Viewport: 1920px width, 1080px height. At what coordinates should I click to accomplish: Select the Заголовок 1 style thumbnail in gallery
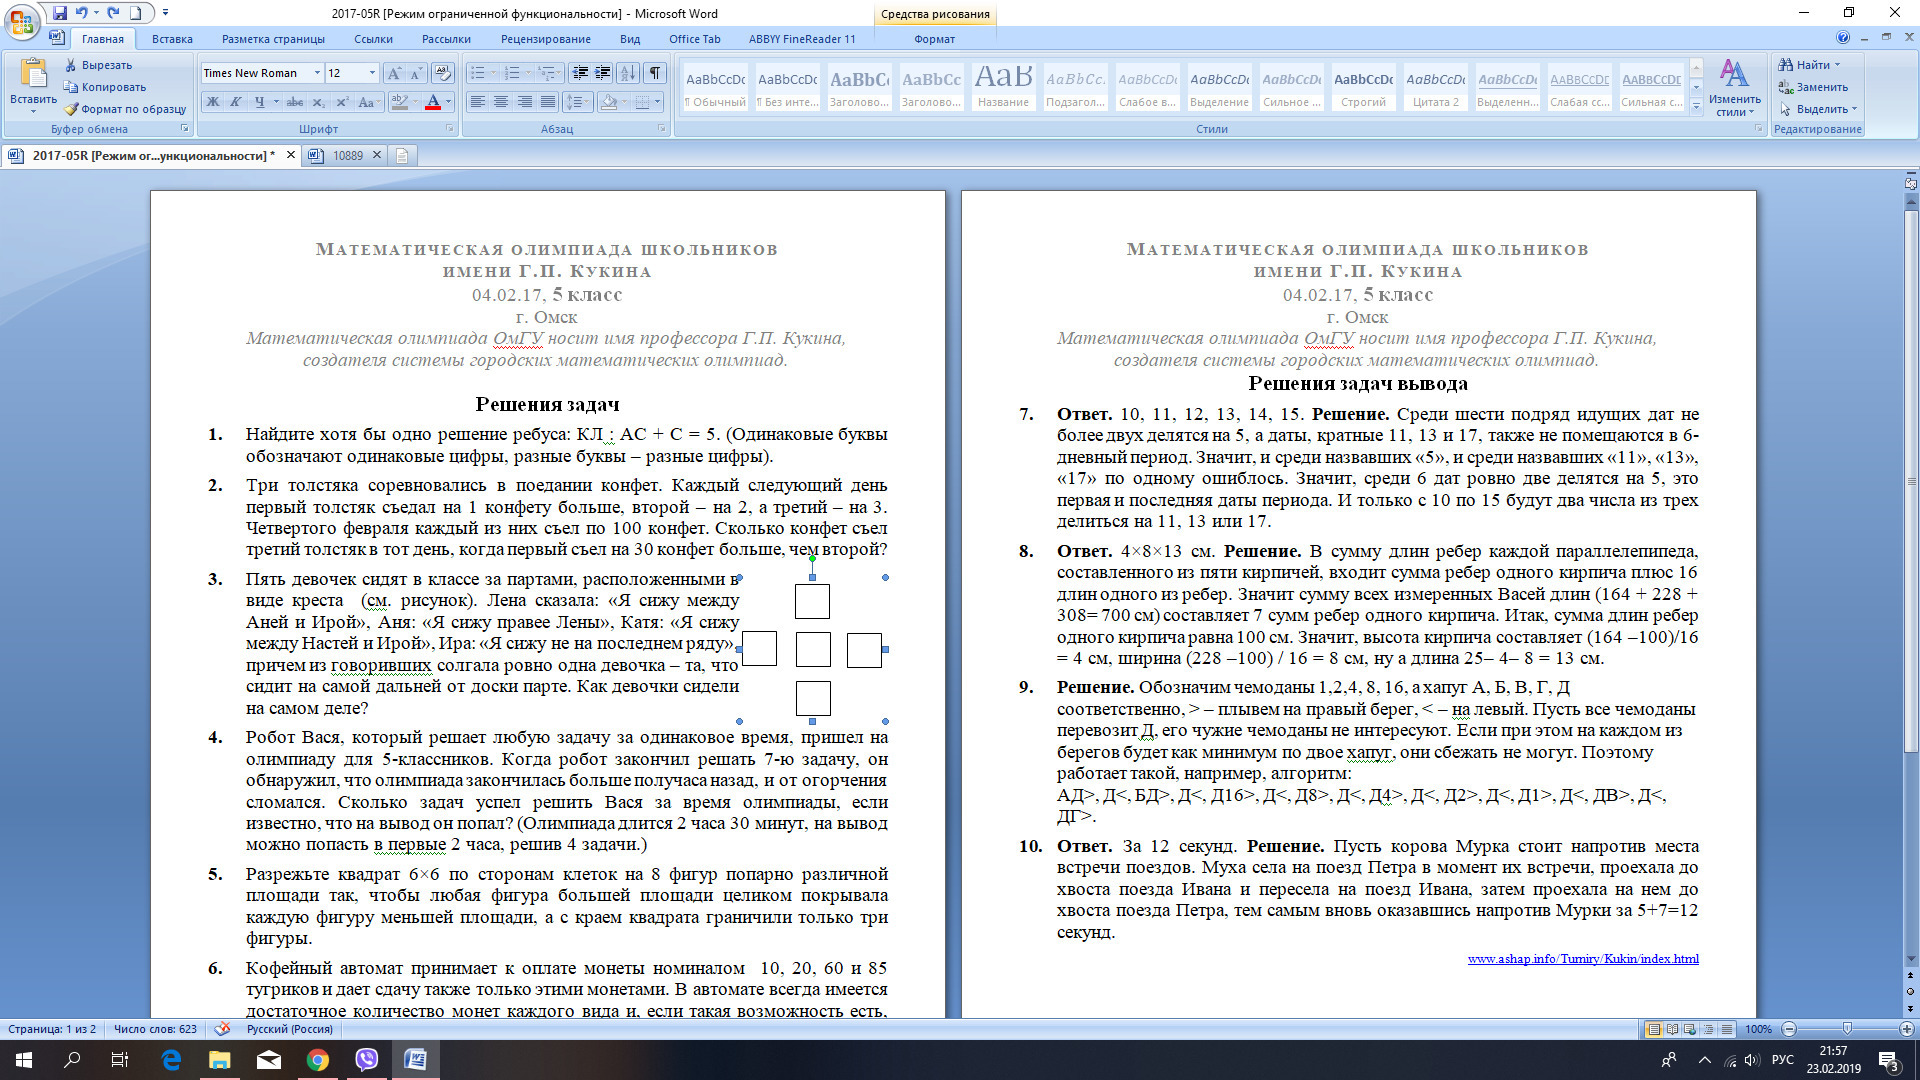[x=859, y=87]
